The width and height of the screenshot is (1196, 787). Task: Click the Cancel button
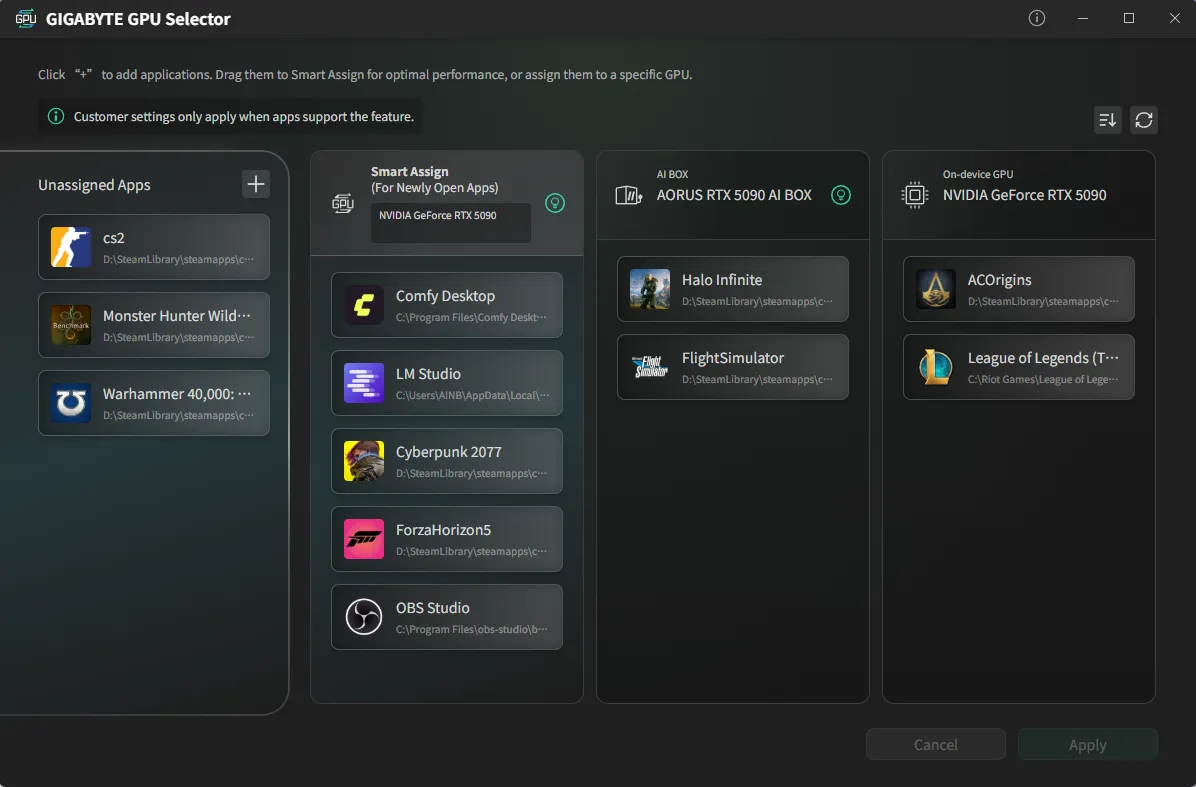[x=936, y=744]
